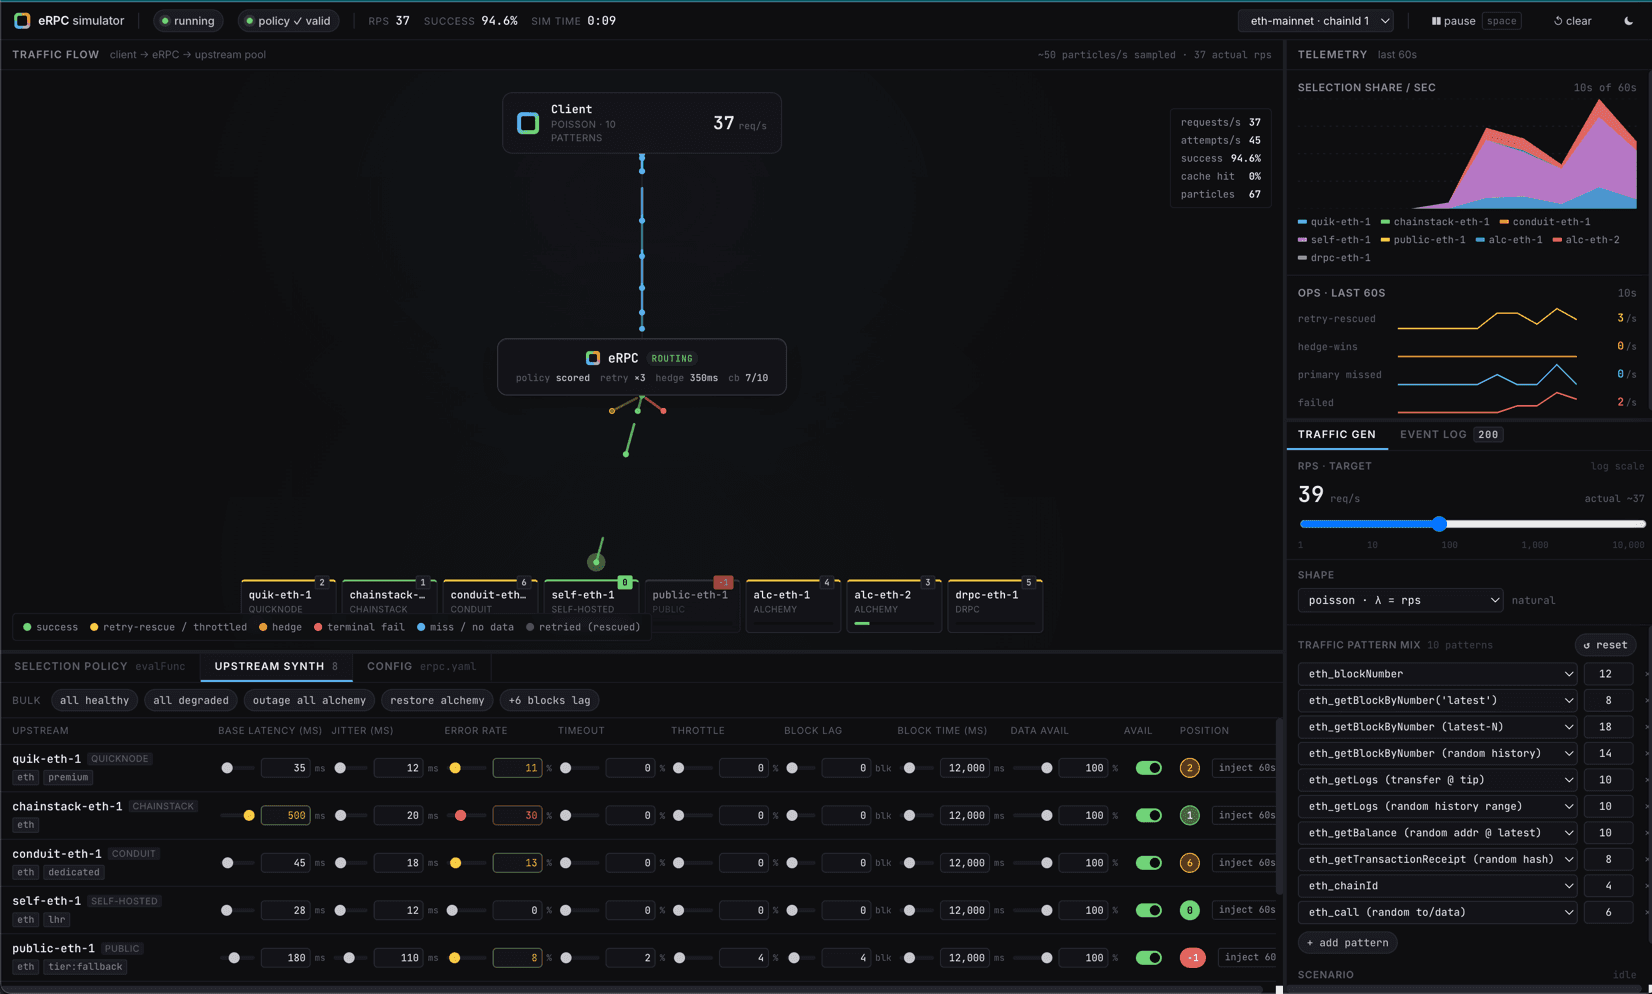Image resolution: width=1652 pixels, height=994 pixels.
Task: Apply +6 blocks lag preset
Action: (x=549, y=700)
